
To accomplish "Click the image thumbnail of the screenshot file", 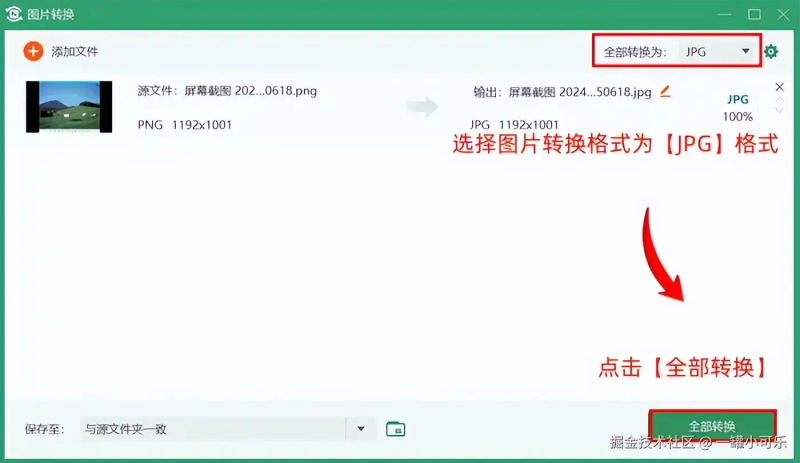I will click(x=69, y=107).
